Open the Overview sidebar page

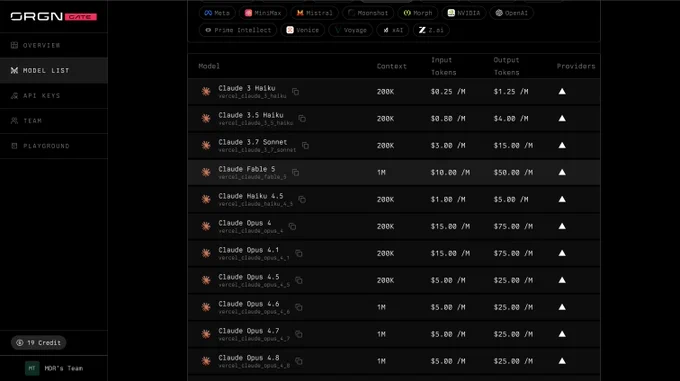pyautogui.click(x=54, y=45)
